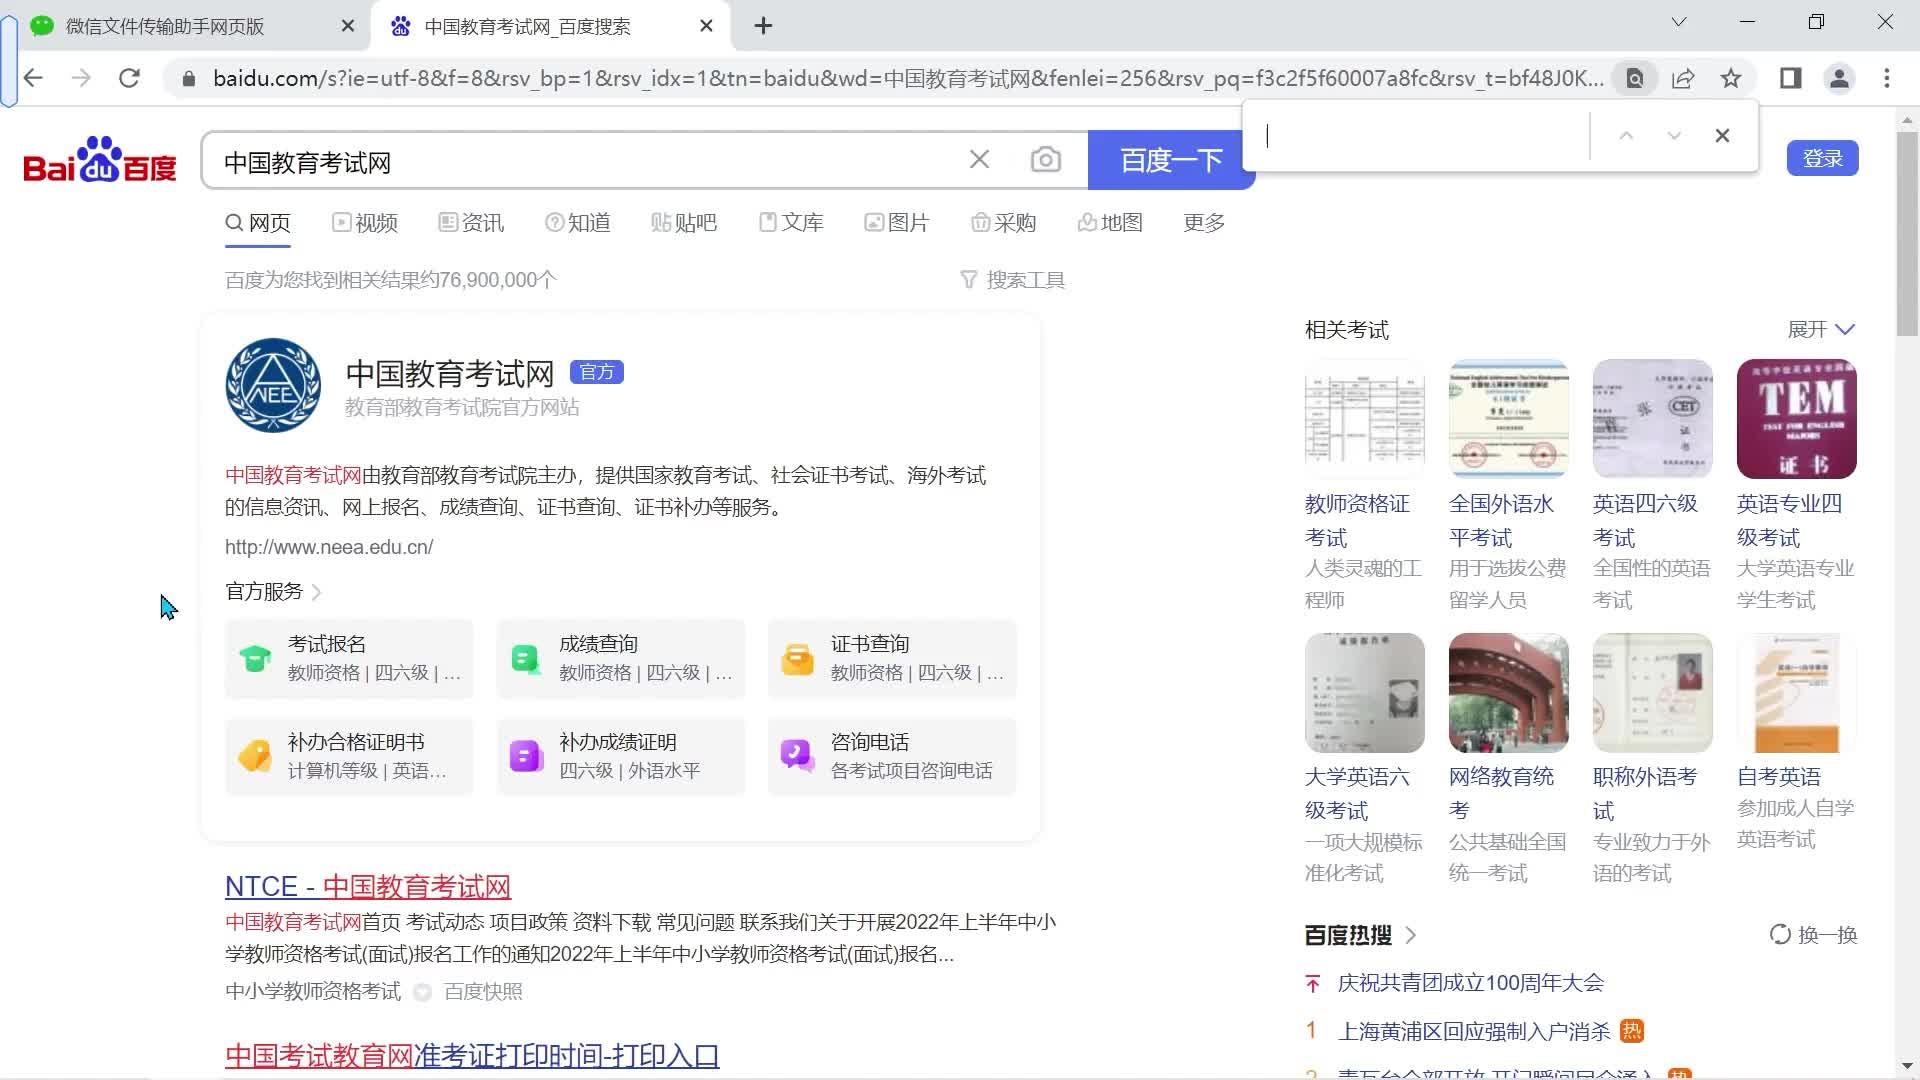Open Chrome three-dot menu

1887,78
